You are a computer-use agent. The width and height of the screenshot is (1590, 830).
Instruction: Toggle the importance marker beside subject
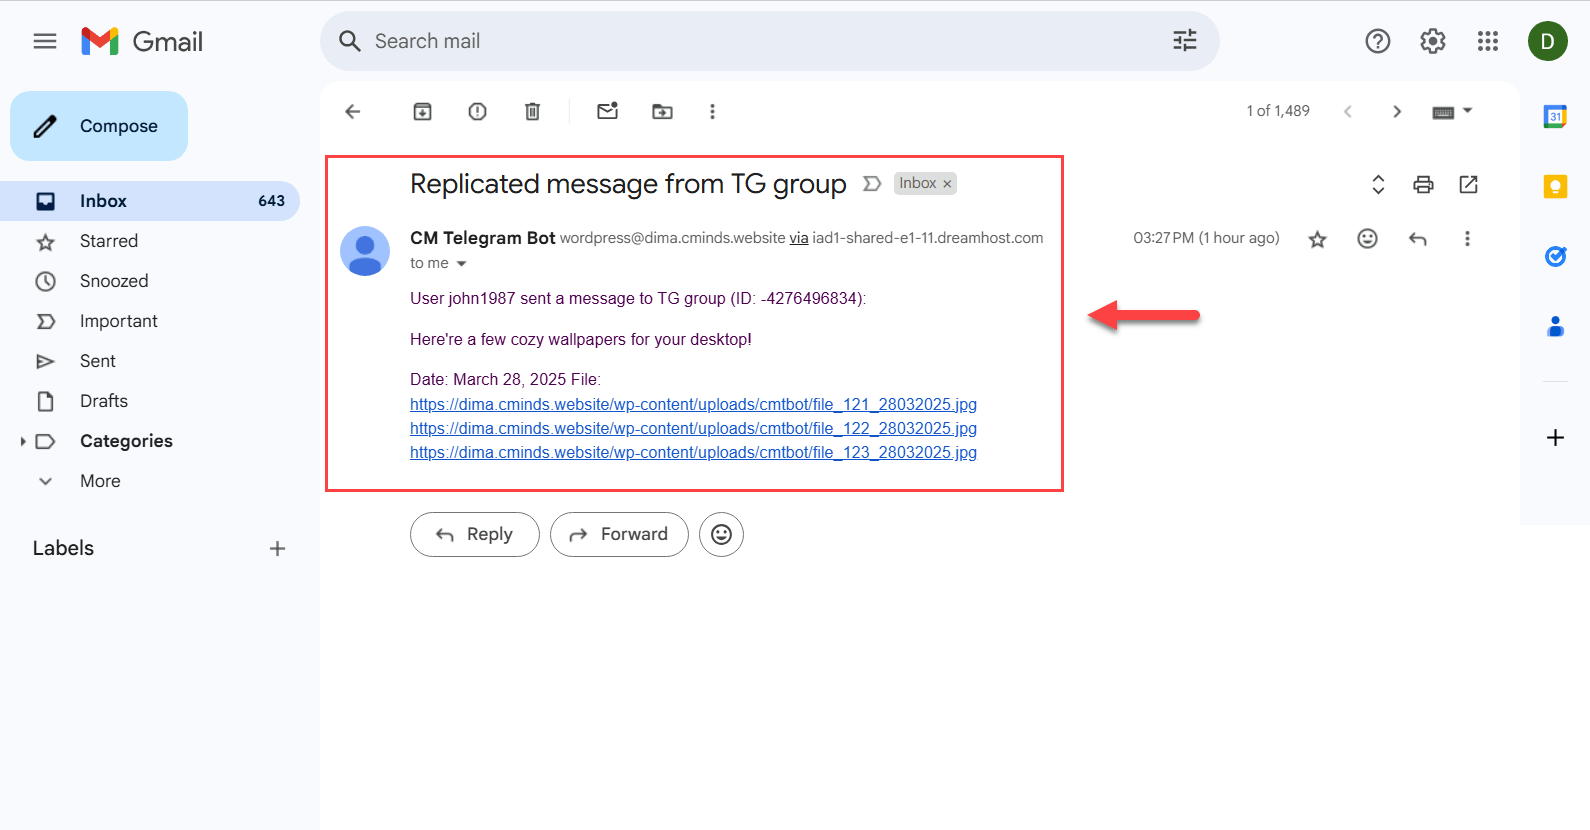click(872, 184)
